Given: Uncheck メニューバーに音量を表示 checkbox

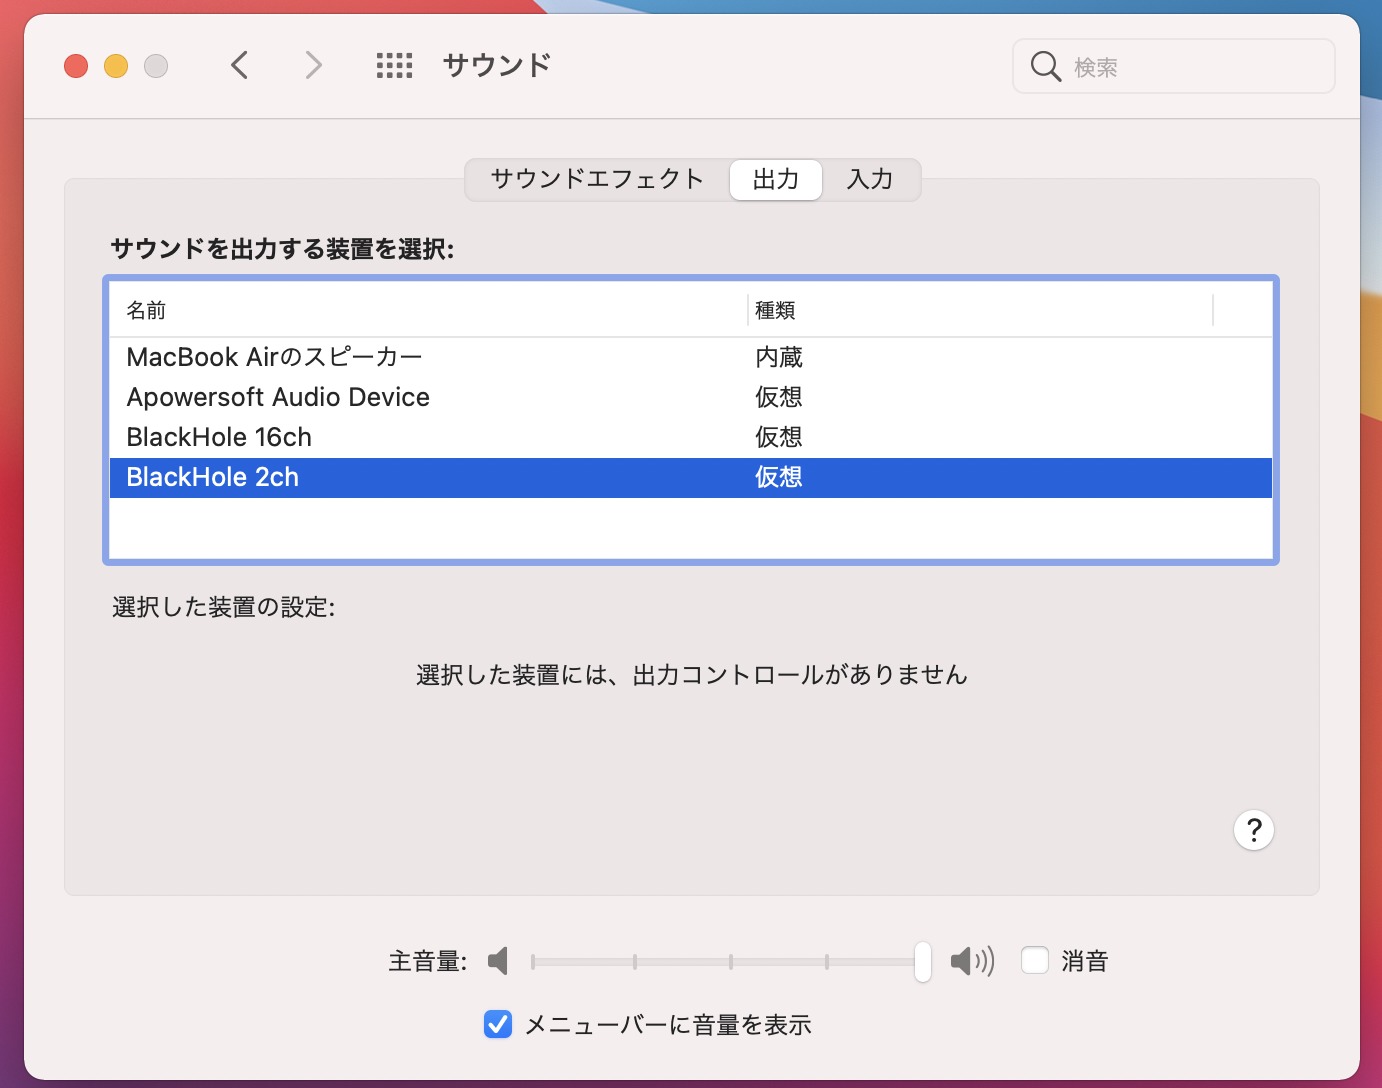Looking at the screenshot, I should (498, 1024).
